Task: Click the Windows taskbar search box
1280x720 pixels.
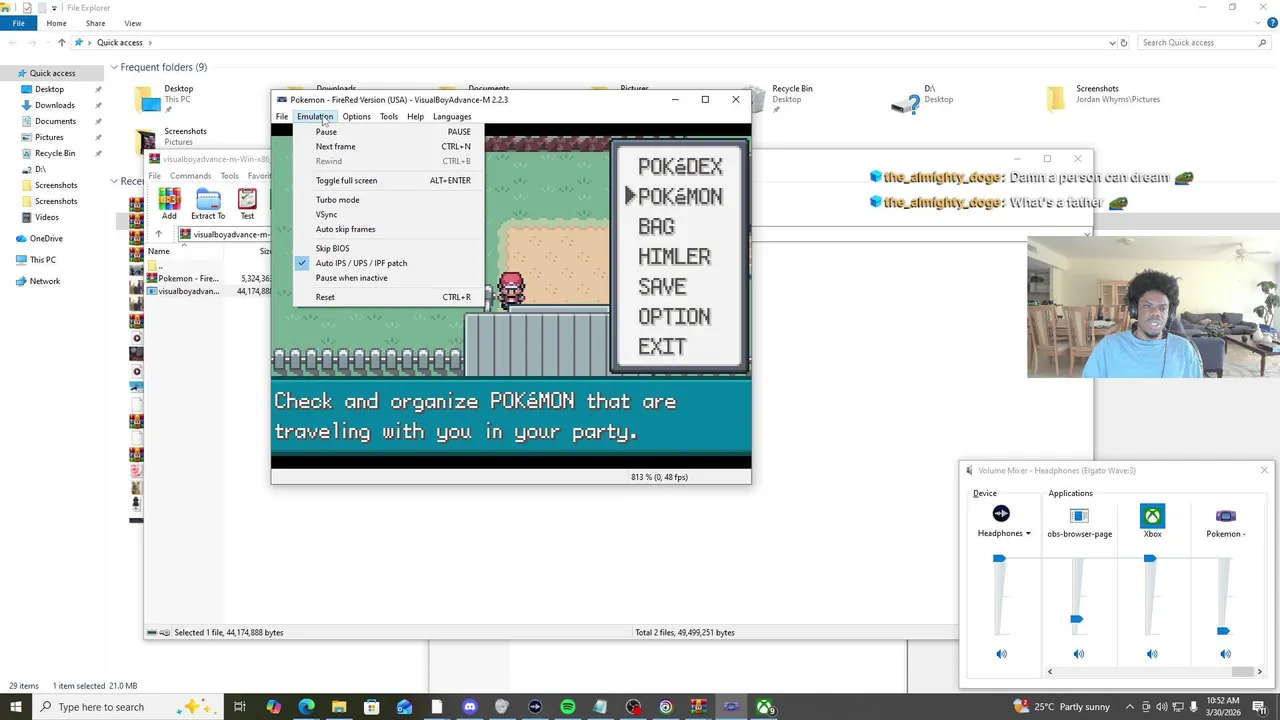Action: click(130, 707)
